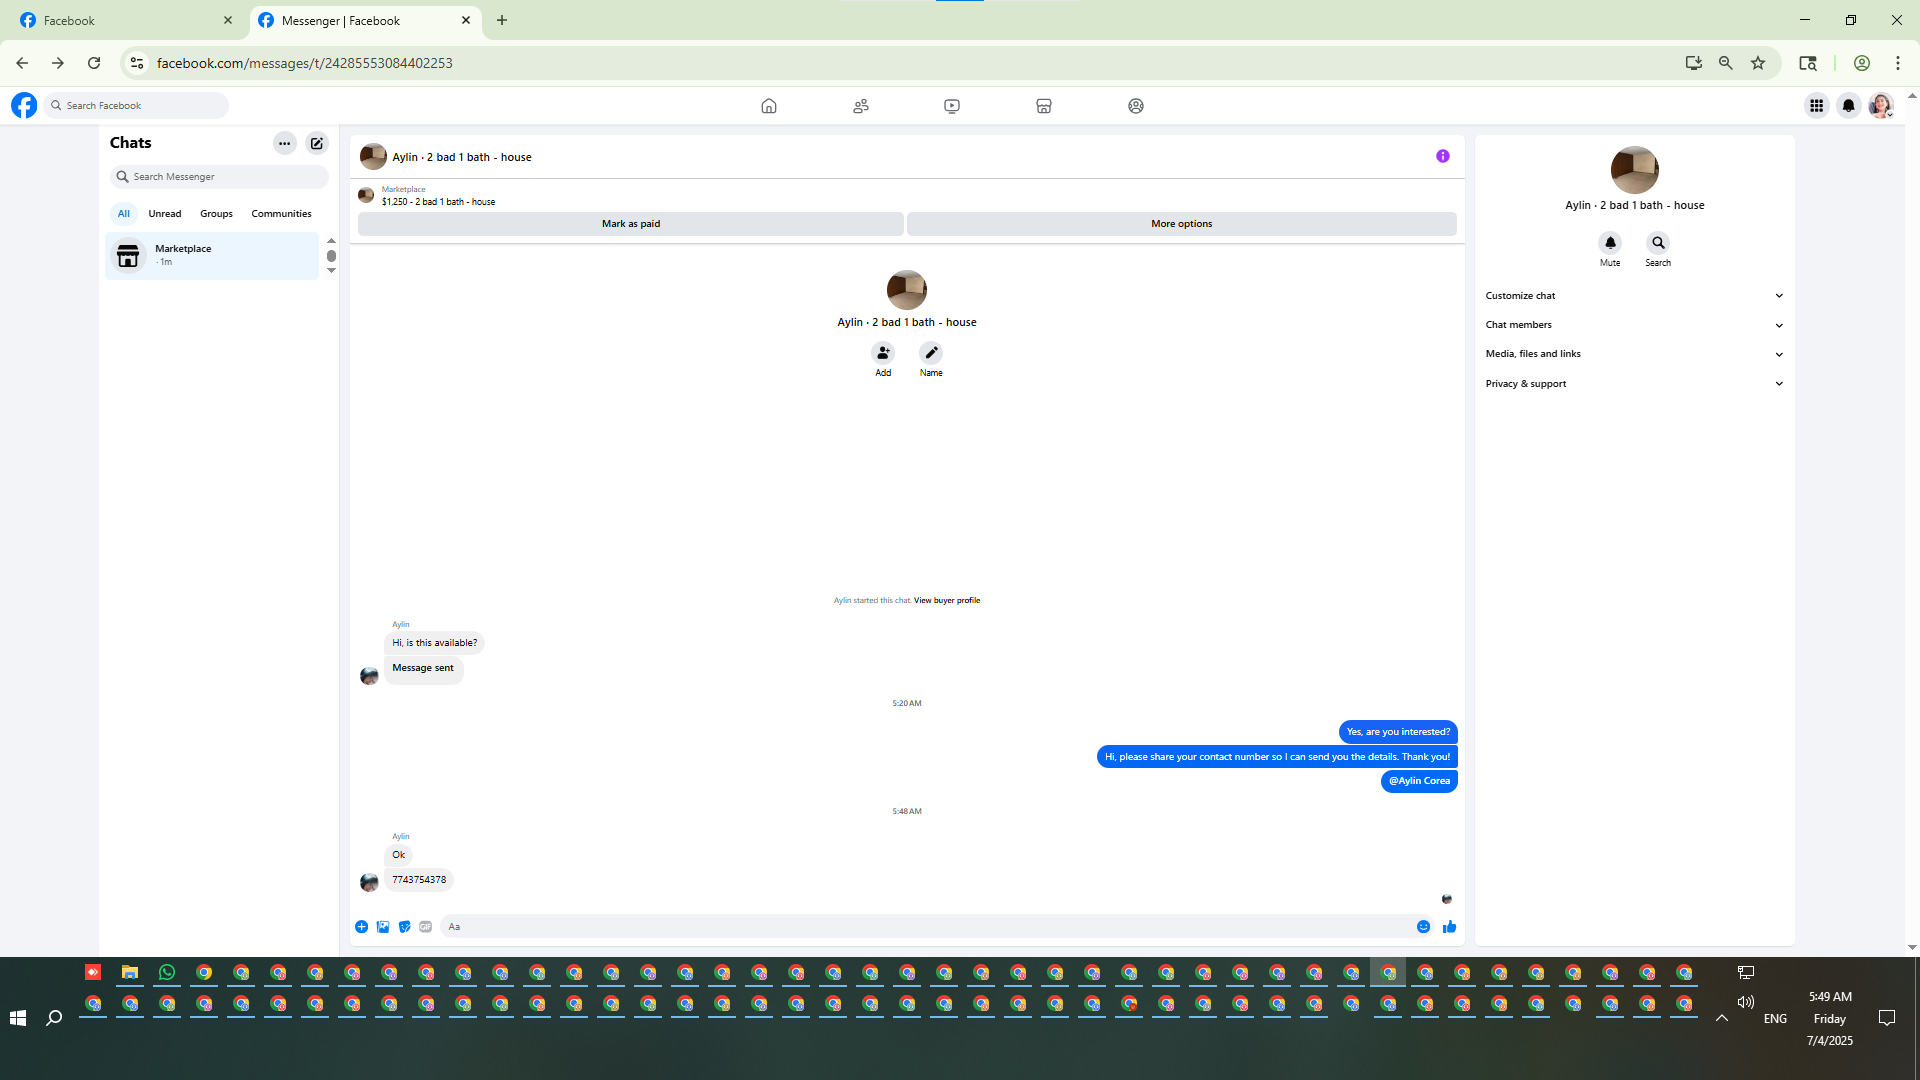Open Facebook notifications bell
The image size is (1920, 1080).
(x=1848, y=106)
